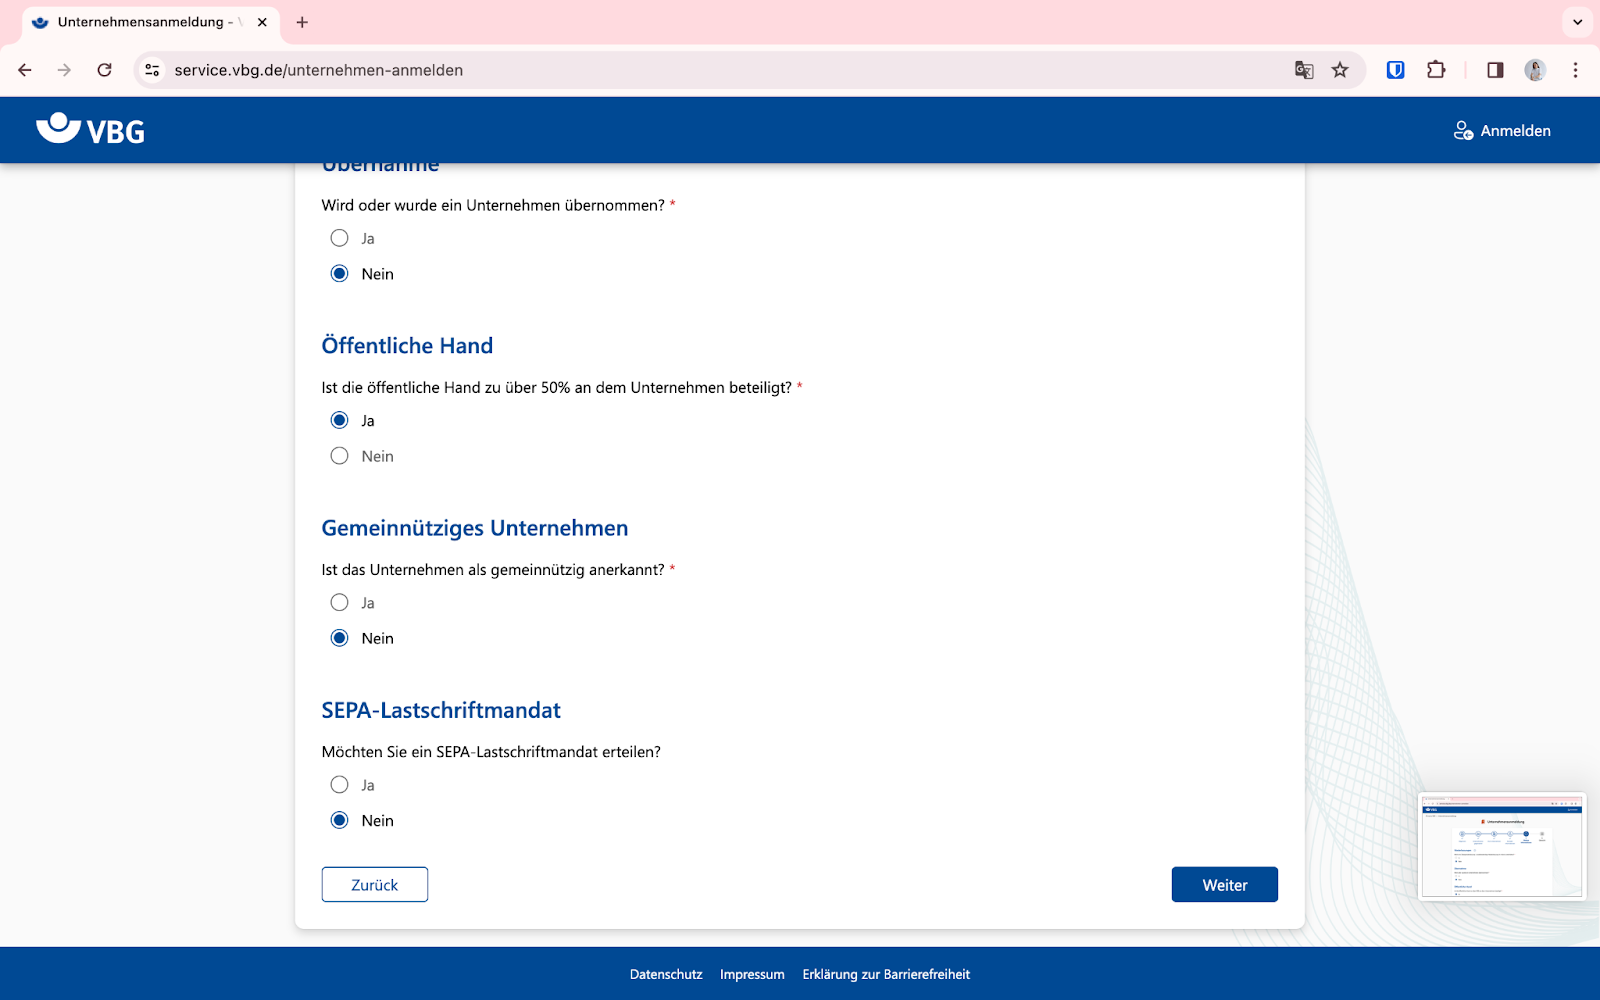Click the Zurück button
The width and height of the screenshot is (1600, 1000).
tap(375, 884)
